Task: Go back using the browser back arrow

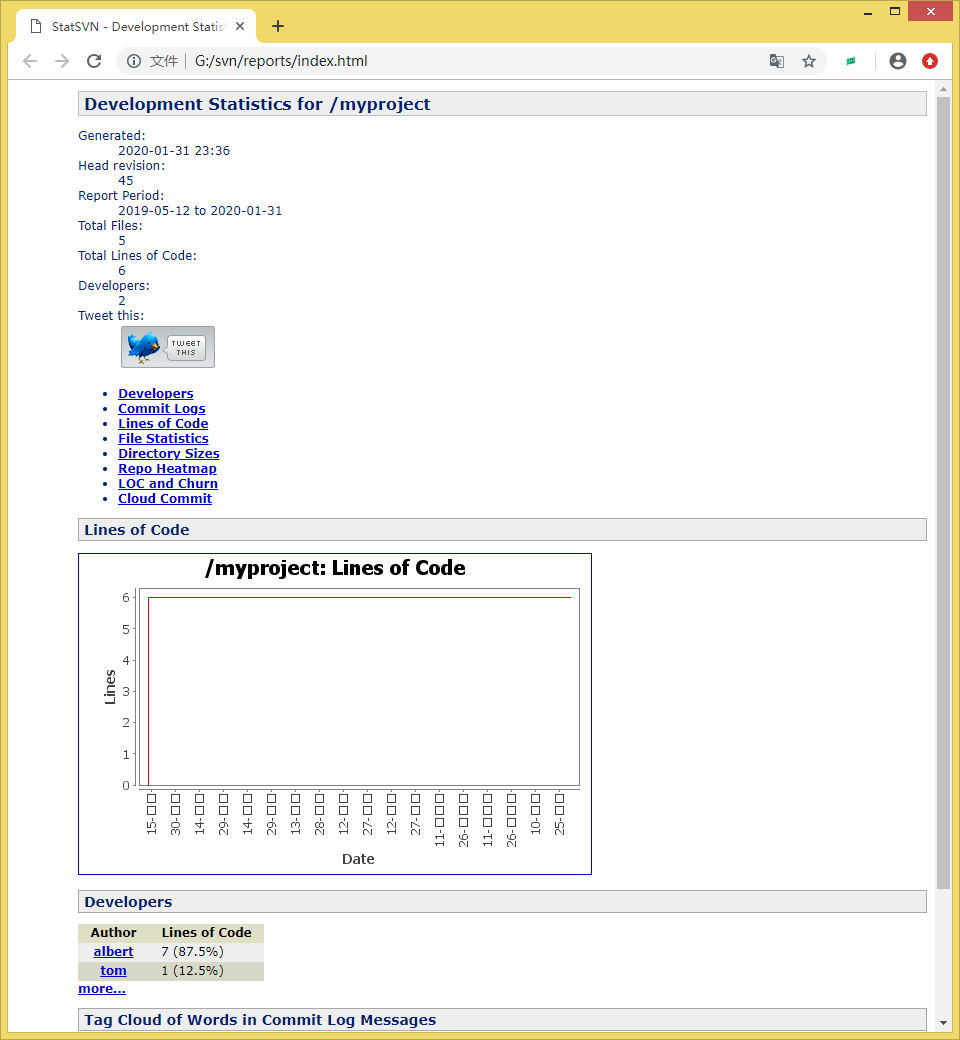Action: tap(30, 61)
